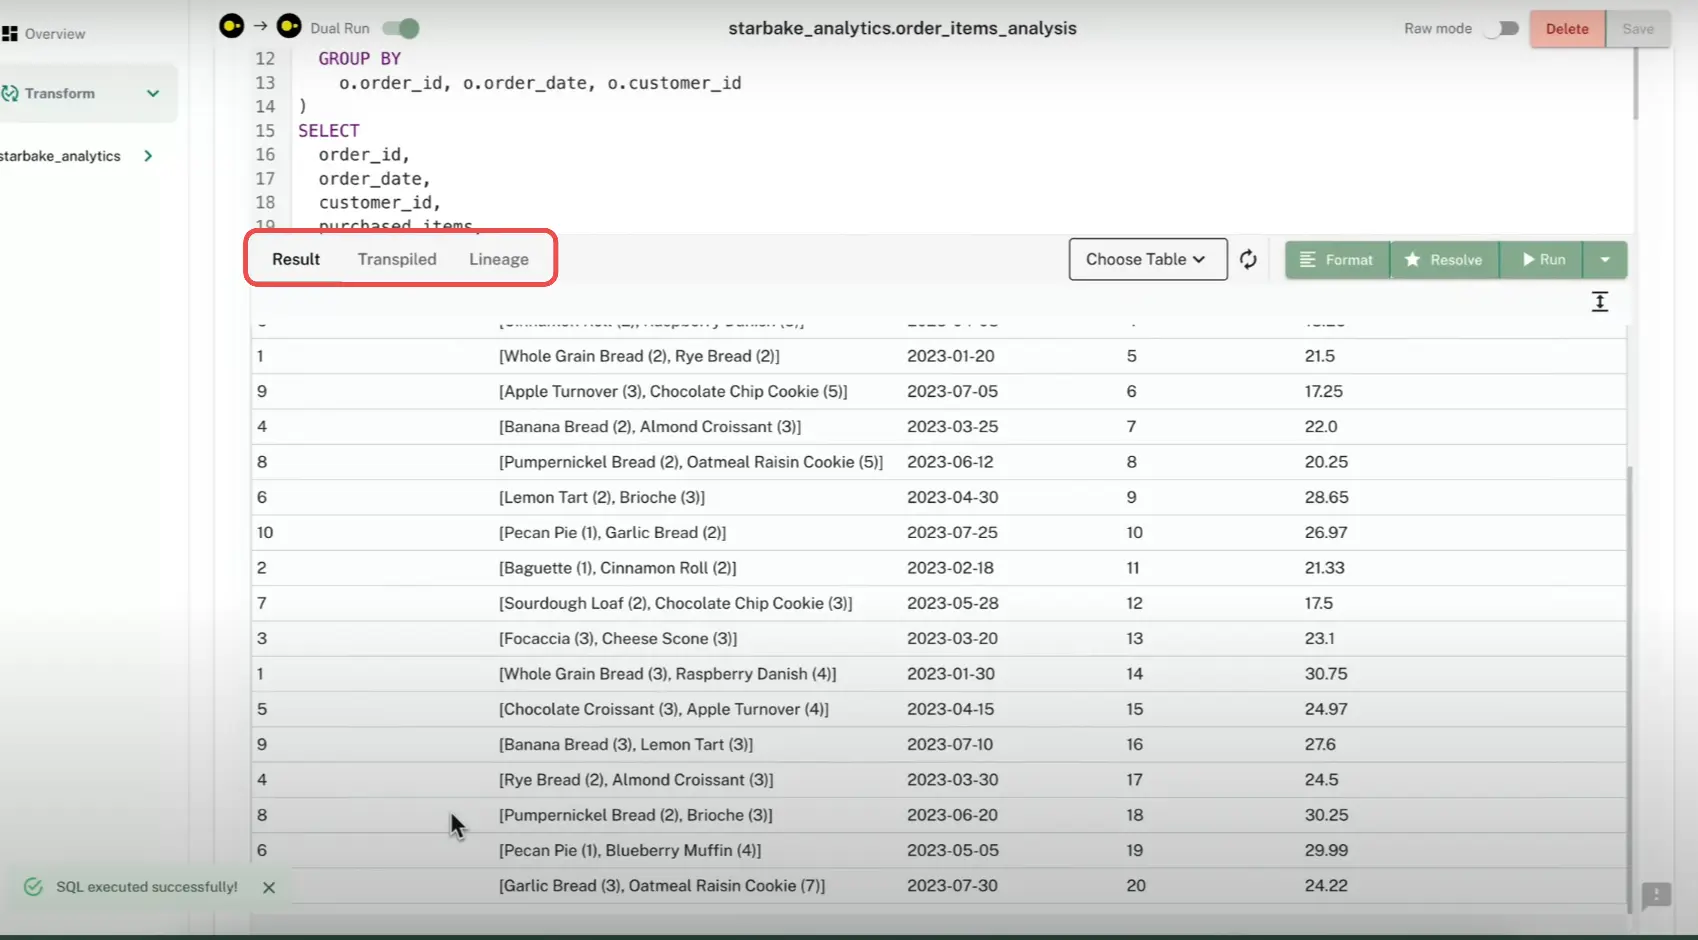This screenshot has height=940, width=1698.
Task: Click the collapse results panel icon
Action: pos(1599,302)
